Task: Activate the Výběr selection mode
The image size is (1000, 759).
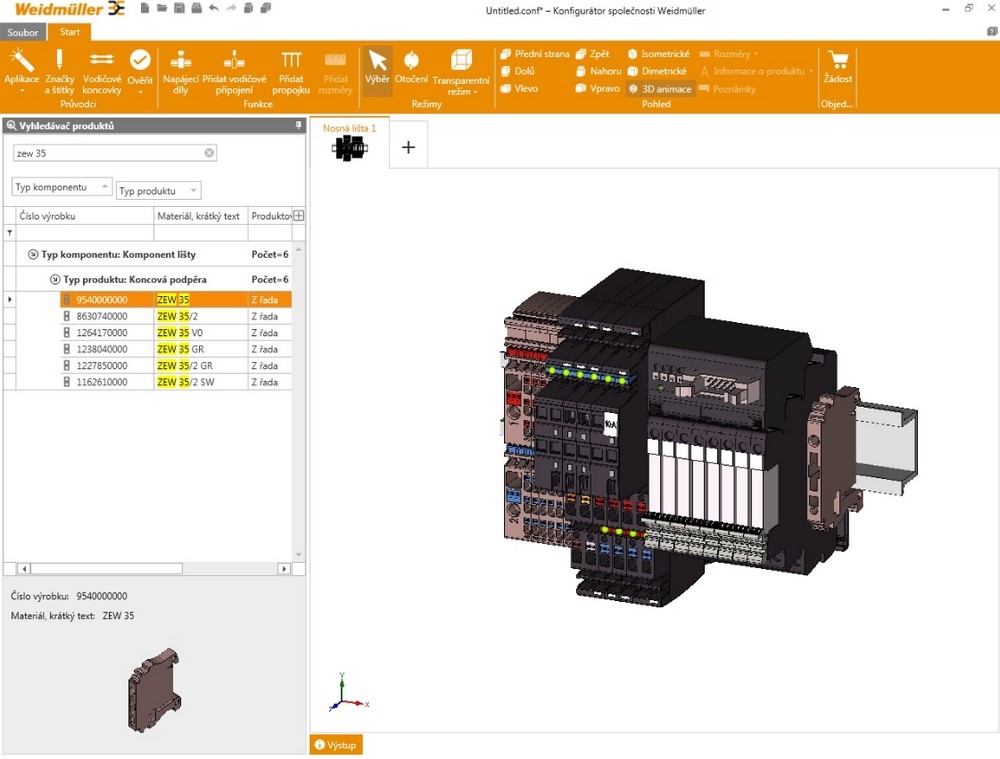Action: pos(377,70)
